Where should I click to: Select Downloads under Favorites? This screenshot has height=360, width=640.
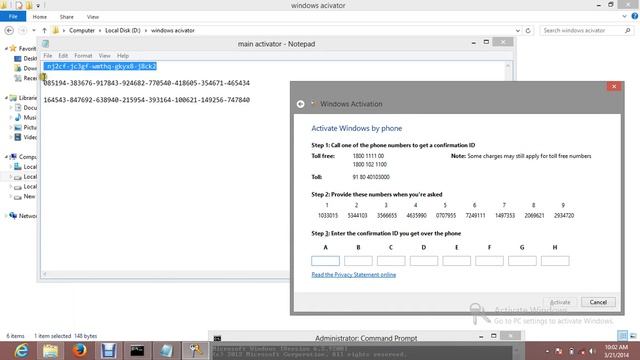click(26, 68)
